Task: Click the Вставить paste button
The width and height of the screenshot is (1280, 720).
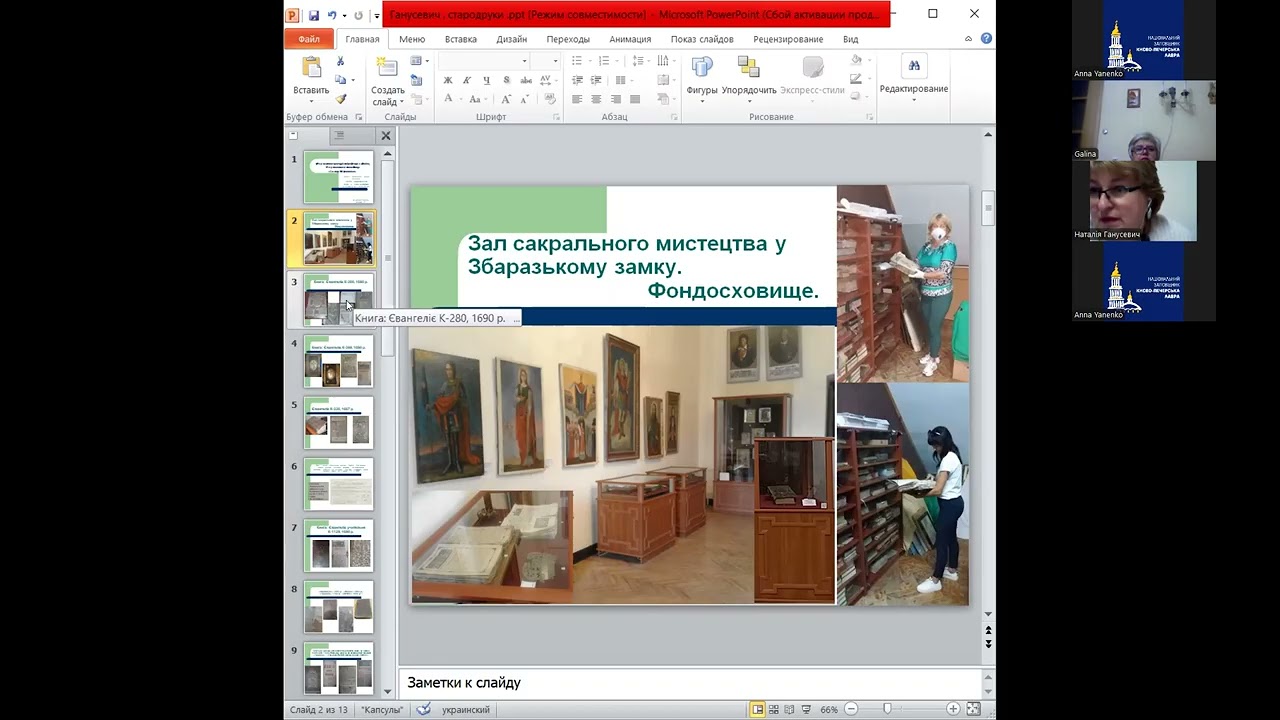Action: pos(311,79)
